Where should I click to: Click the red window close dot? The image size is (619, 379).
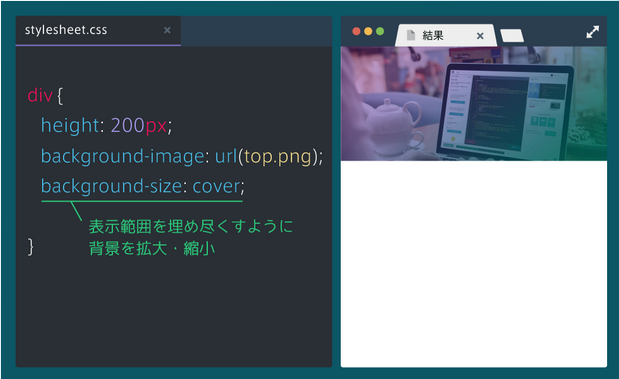tap(356, 31)
